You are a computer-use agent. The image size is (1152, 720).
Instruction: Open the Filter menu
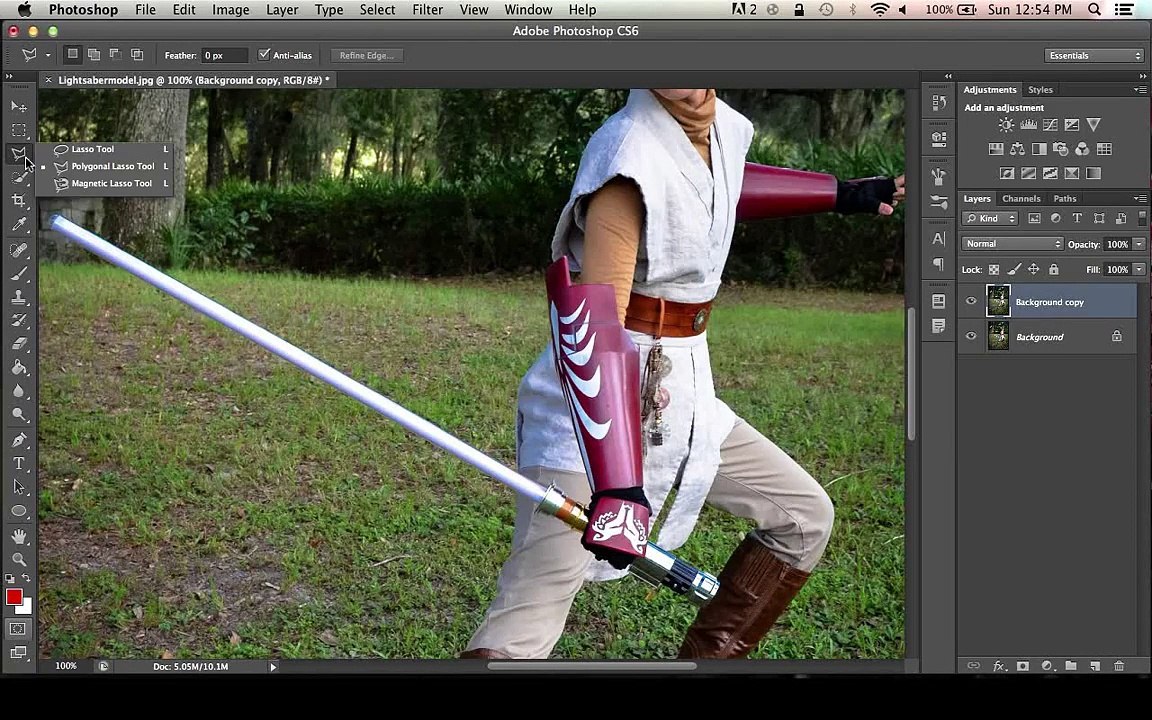tap(428, 10)
